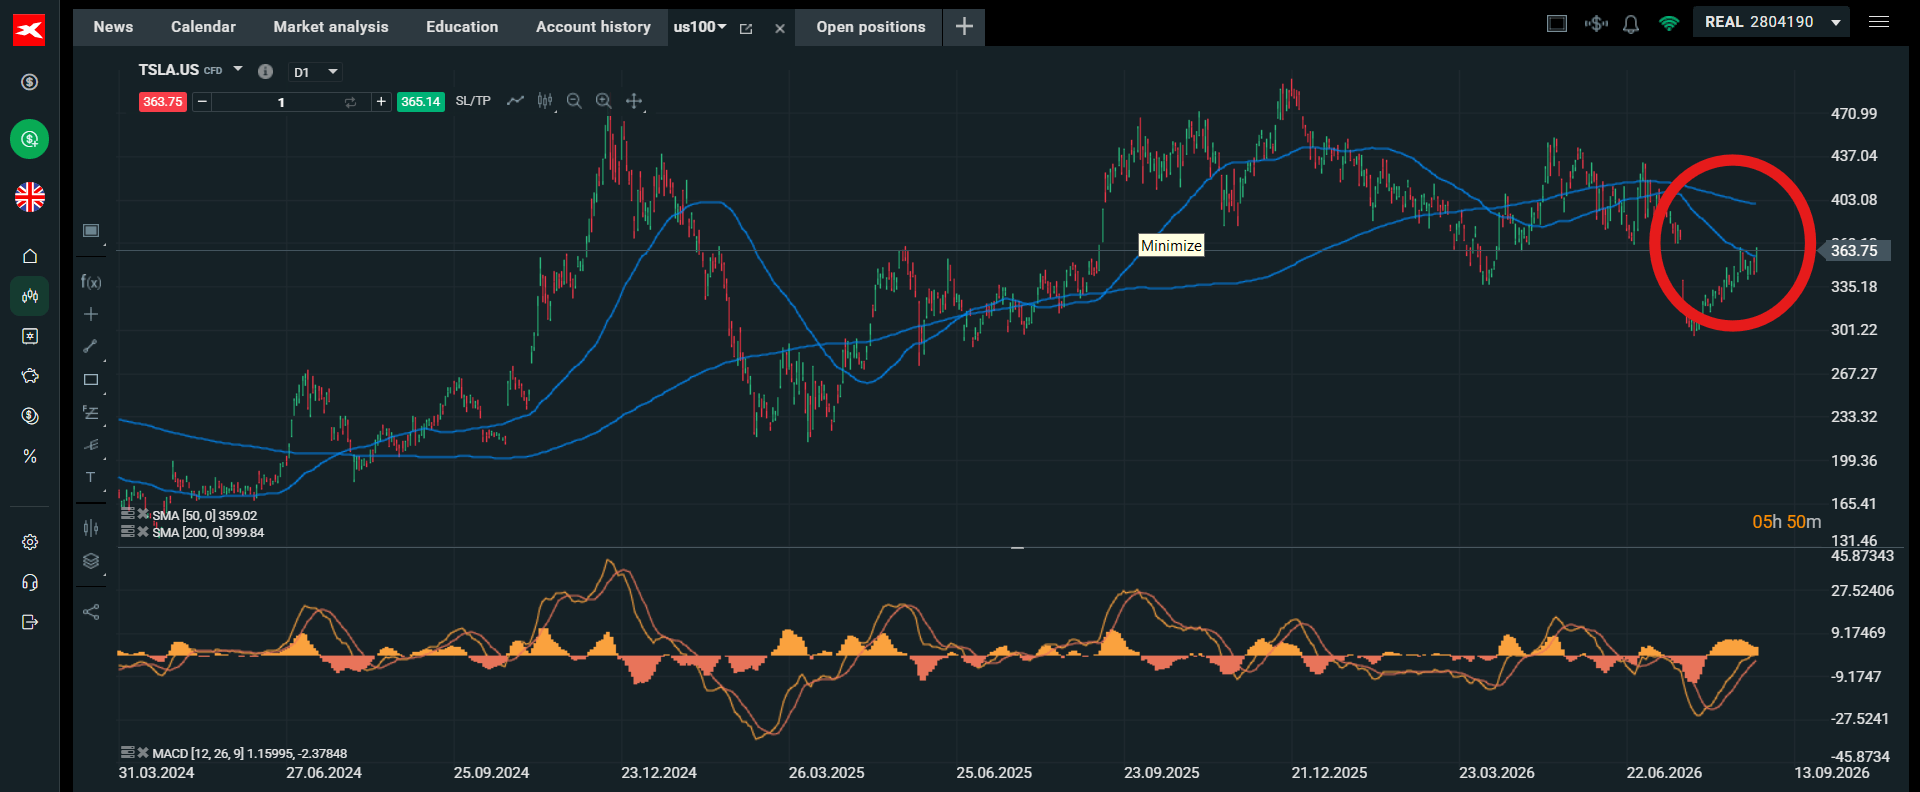
Task: Open the indicators f(x) tool
Action: coord(91,282)
